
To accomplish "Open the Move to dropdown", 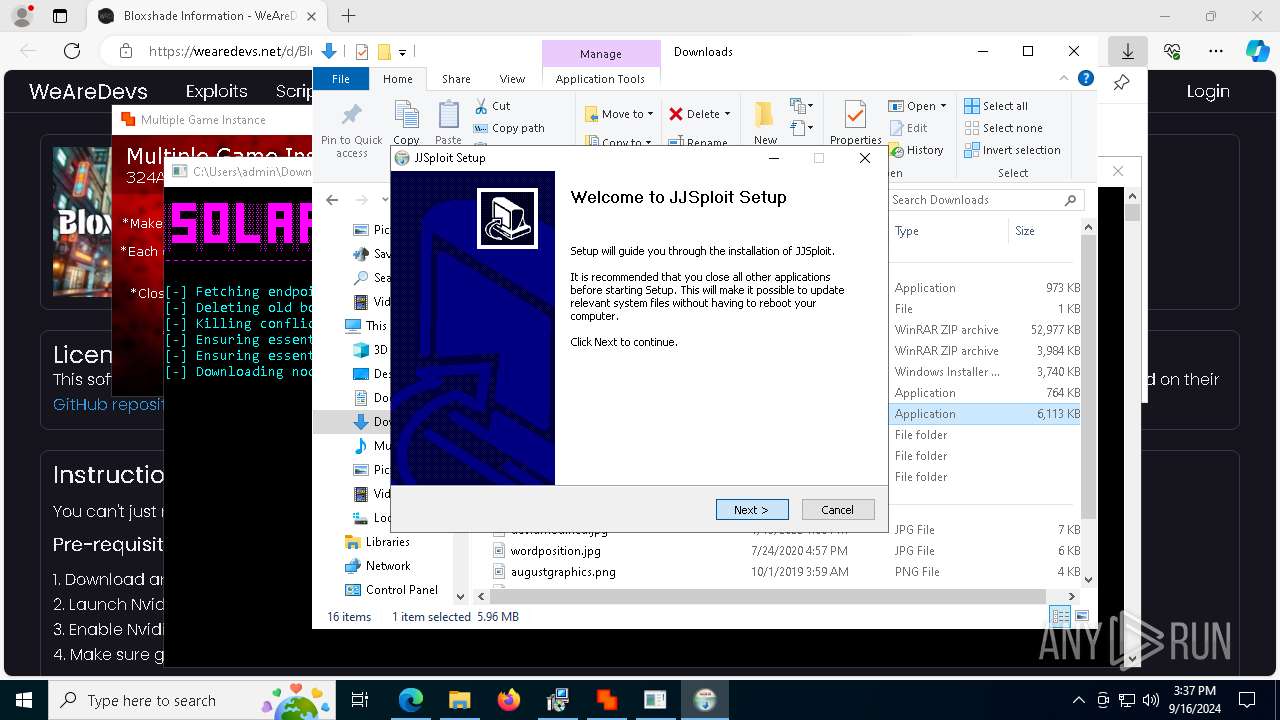I will (618, 114).
